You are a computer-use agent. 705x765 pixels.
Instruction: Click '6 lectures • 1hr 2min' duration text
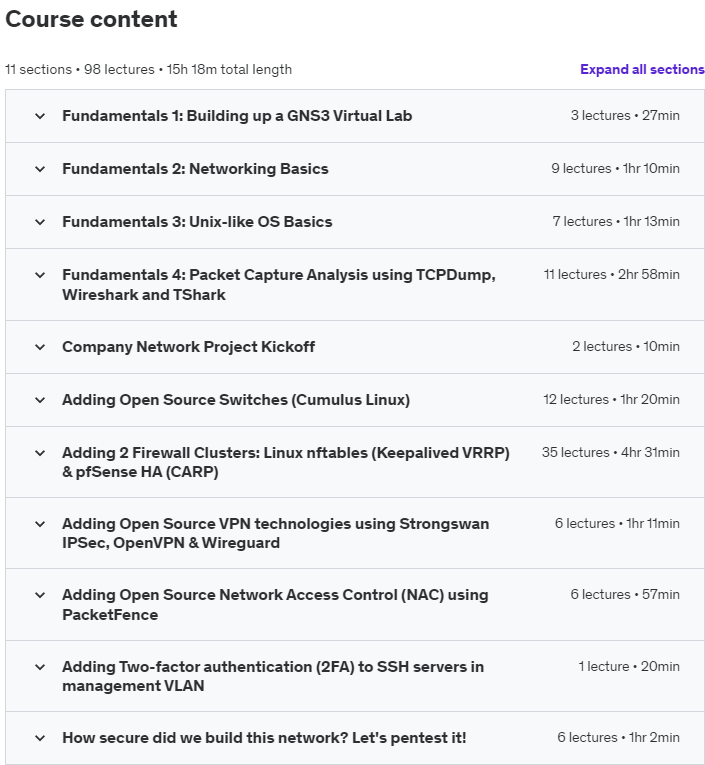619,737
